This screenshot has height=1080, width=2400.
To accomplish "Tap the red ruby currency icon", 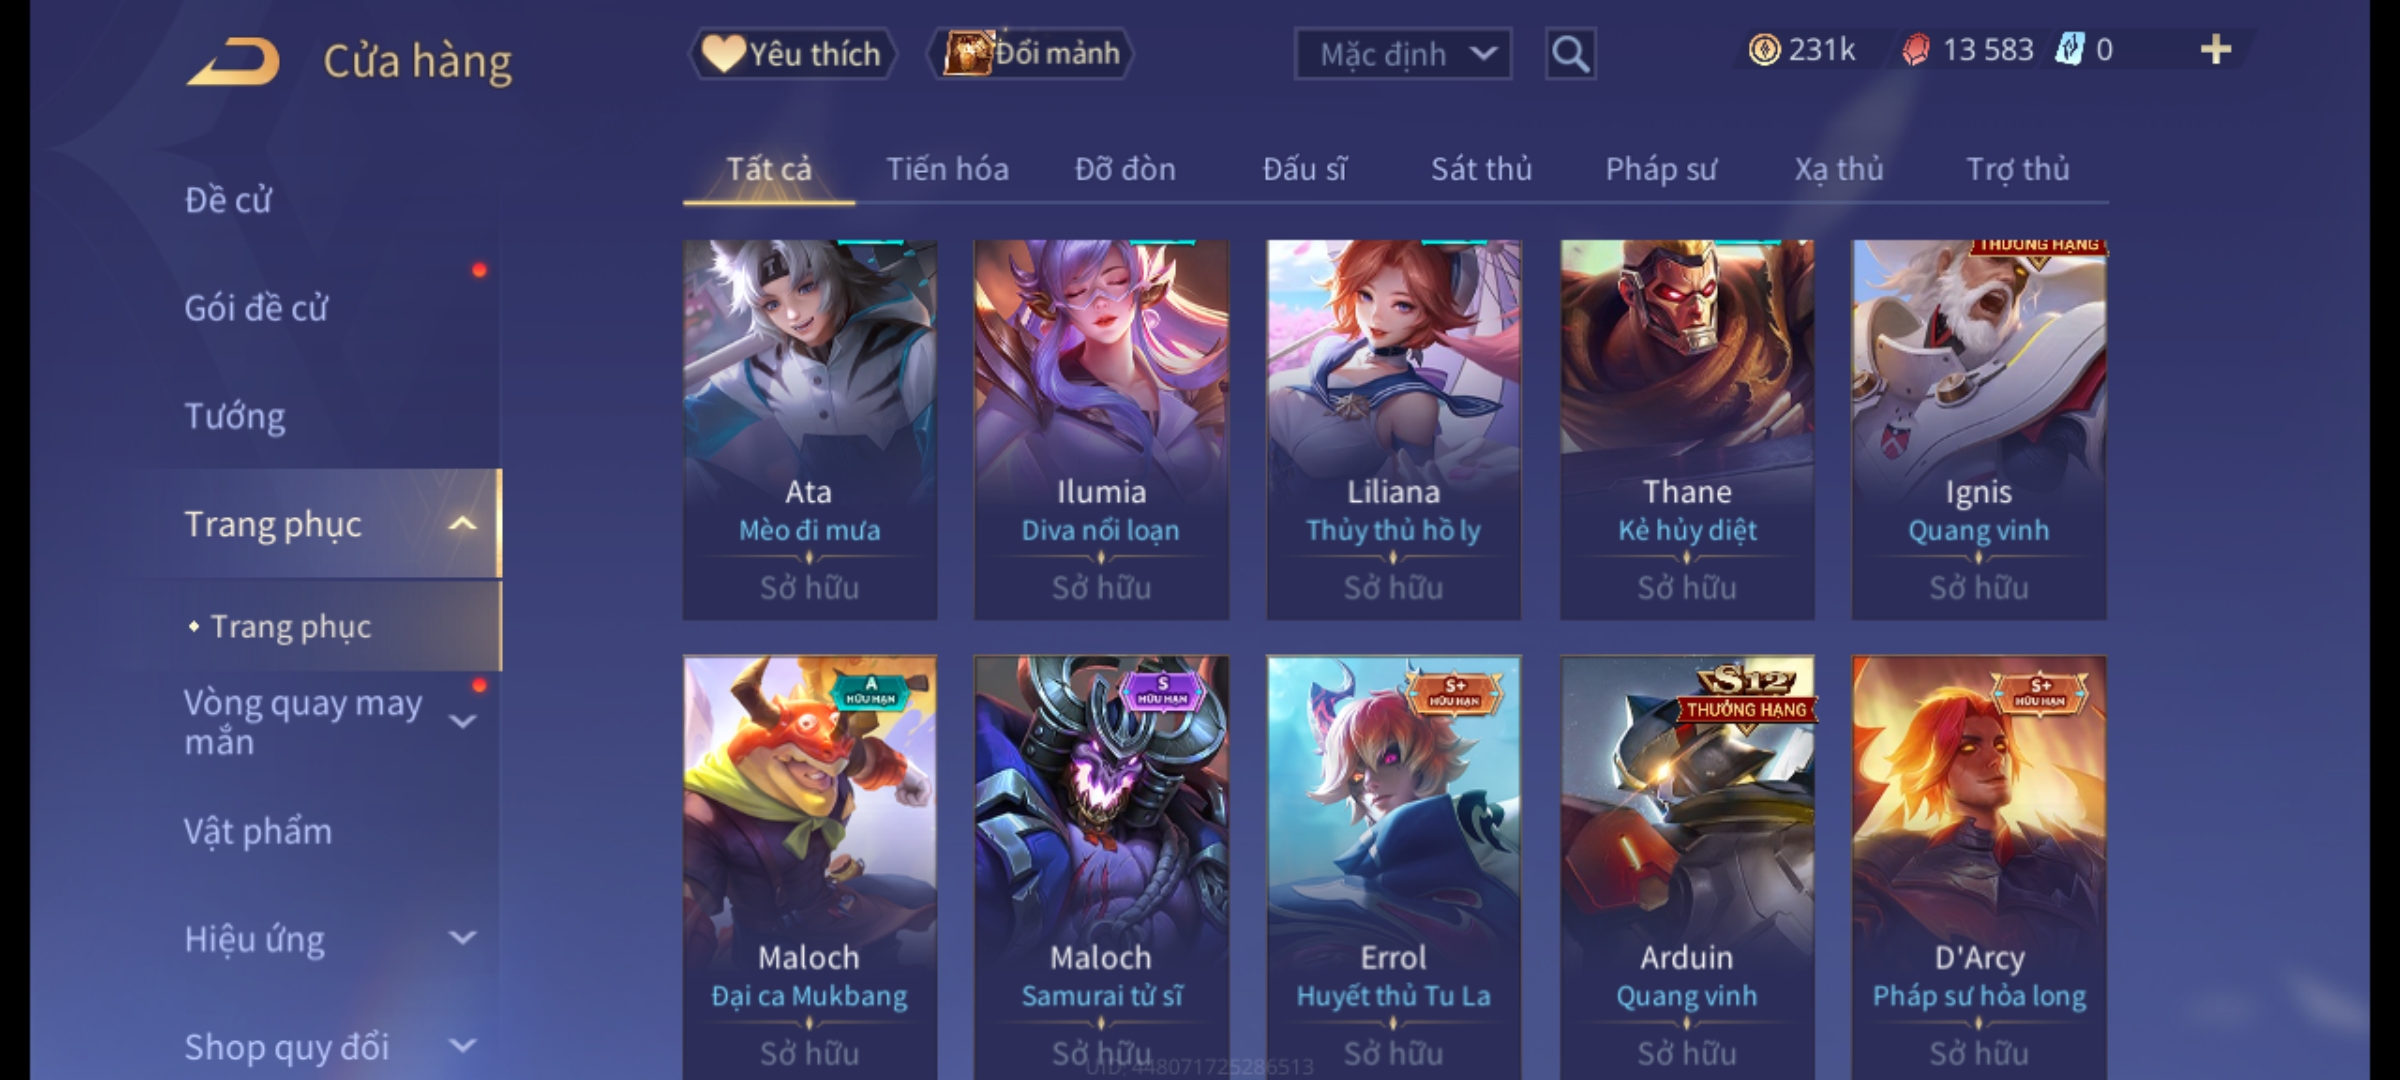I will [1915, 50].
